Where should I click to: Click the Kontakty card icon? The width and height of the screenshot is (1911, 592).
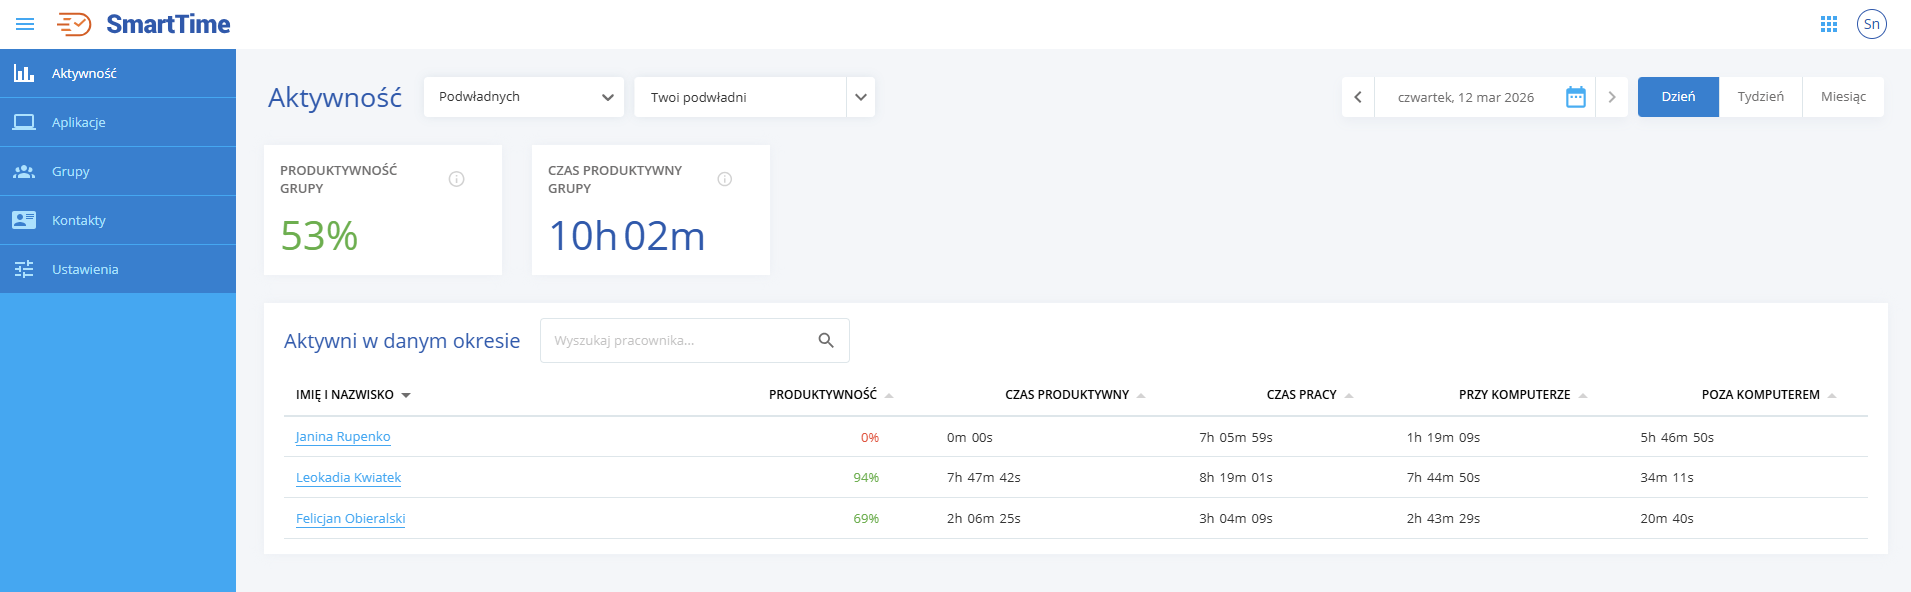pyautogui.click(x=24, y=220)
